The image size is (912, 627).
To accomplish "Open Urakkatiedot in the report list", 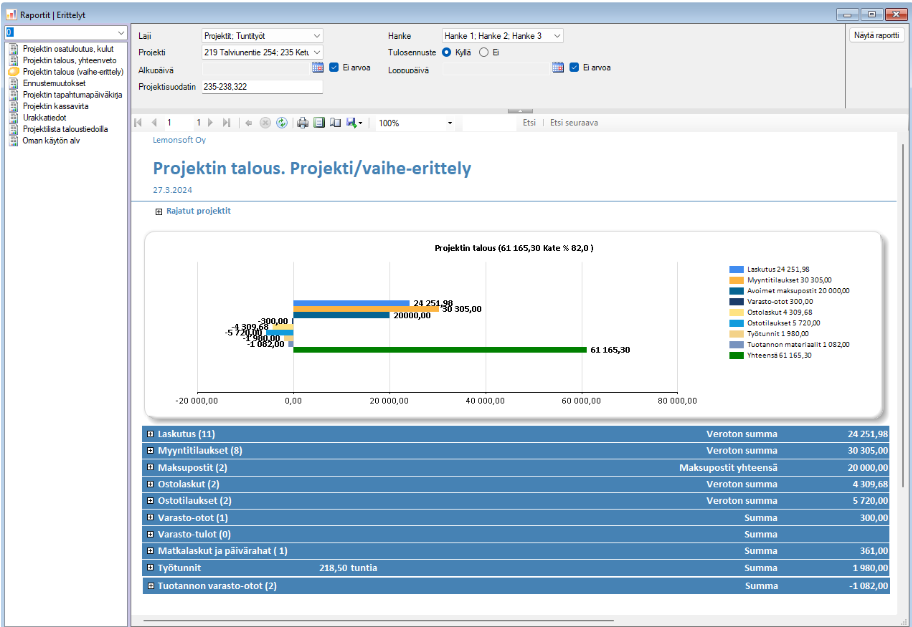I will [x=46, y=117].
